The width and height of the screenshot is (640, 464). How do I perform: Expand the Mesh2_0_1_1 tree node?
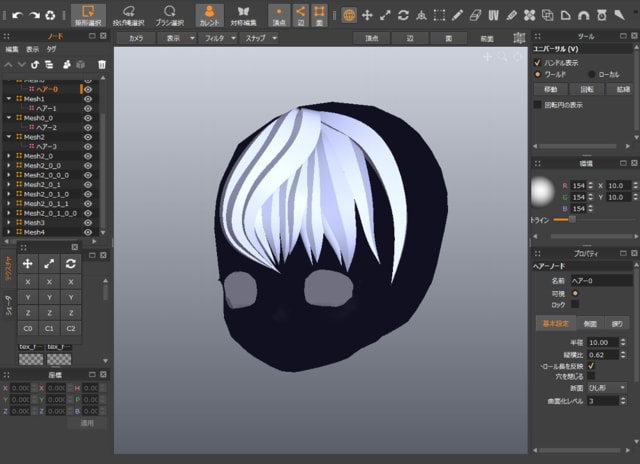(x=9, y=203)
